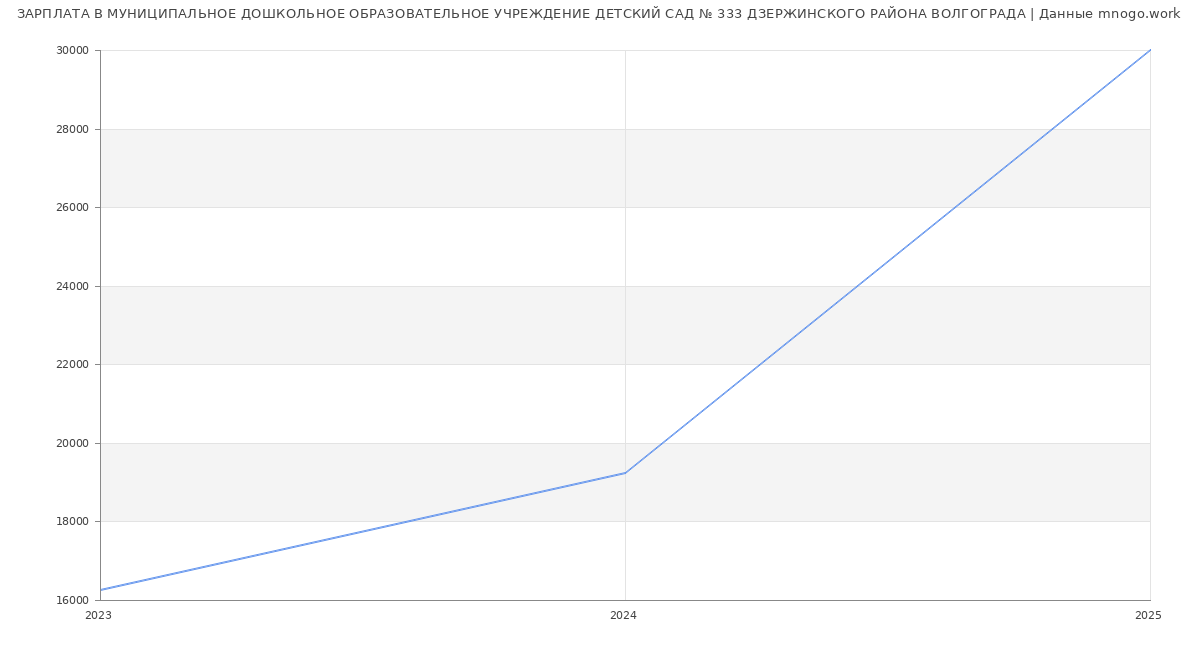Click the line's 2024 data point

[625, 473]
